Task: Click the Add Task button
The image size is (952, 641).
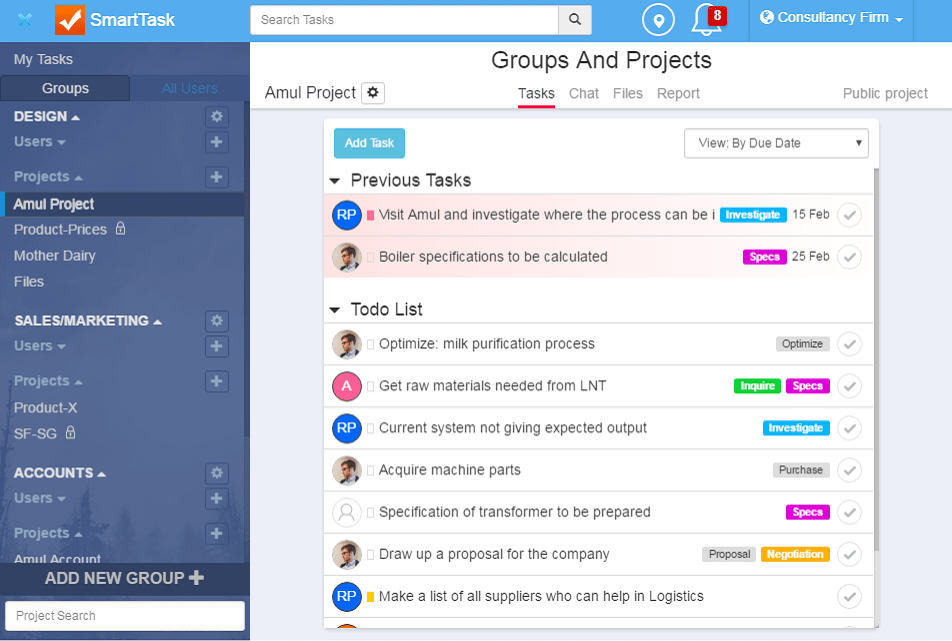Action: point(369,143)
